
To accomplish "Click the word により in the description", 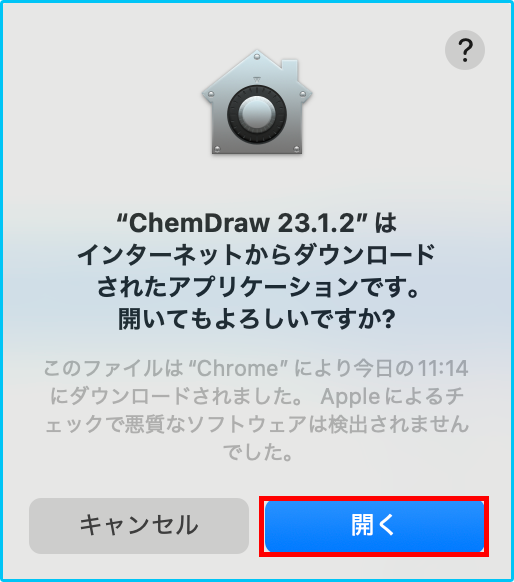I will [x=322, y=369].
